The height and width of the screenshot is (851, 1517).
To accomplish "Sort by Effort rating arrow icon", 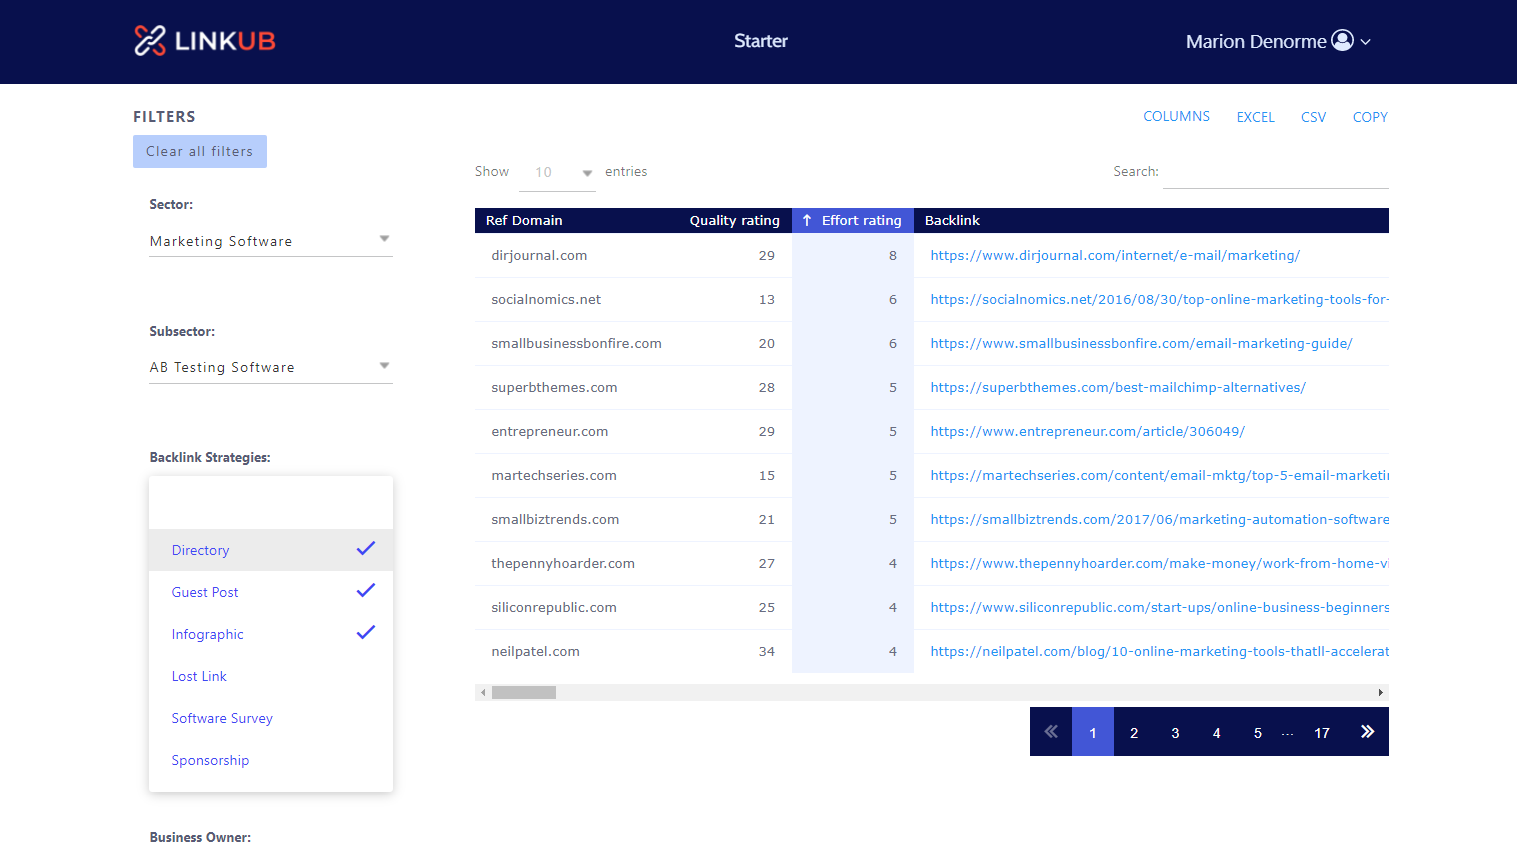I will pyautogui.click(x=807, y=220).
